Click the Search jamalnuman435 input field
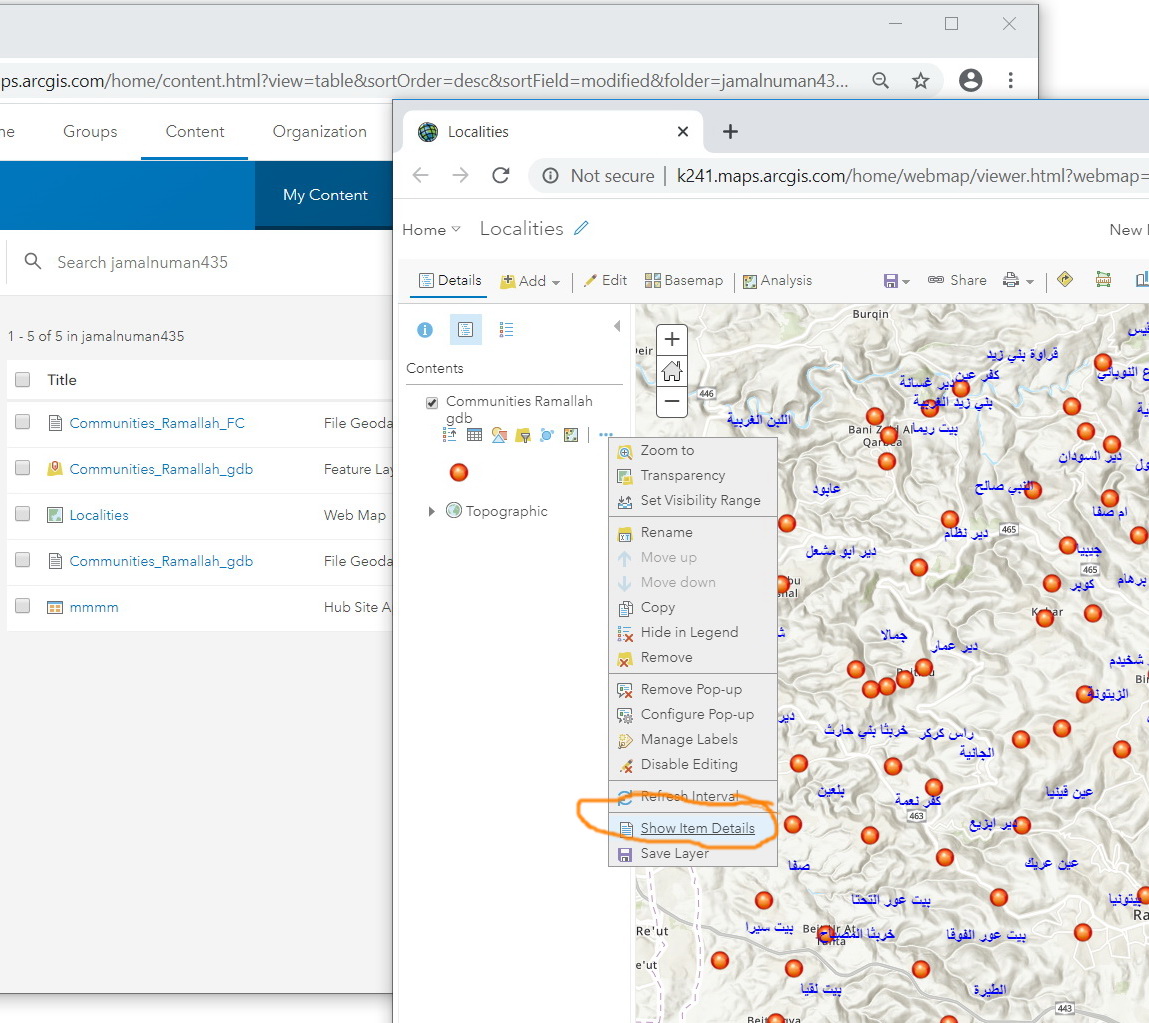1149x1023 pixels. [x=142, y=262]
